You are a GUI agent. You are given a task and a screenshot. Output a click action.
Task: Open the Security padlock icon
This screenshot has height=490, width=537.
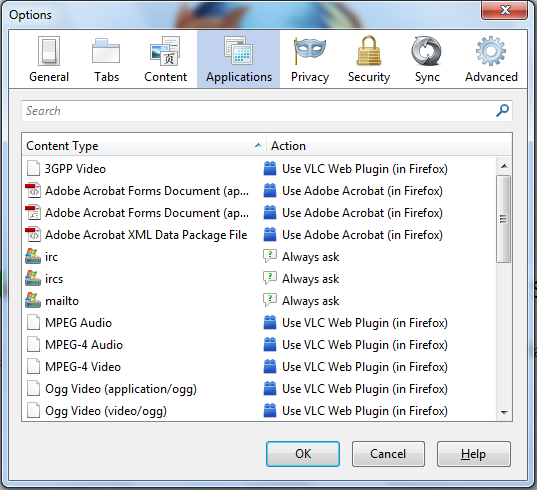click(369, 51)
